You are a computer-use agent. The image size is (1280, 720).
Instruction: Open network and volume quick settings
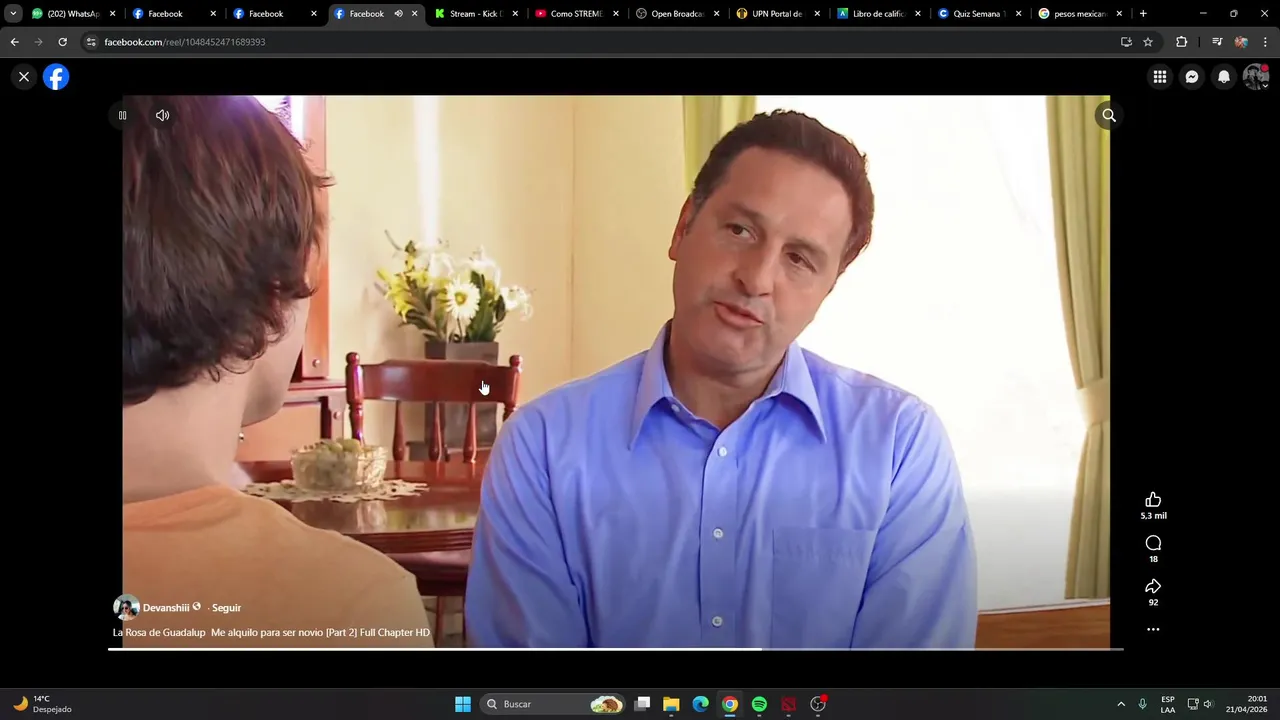[x=1200, y=704]
